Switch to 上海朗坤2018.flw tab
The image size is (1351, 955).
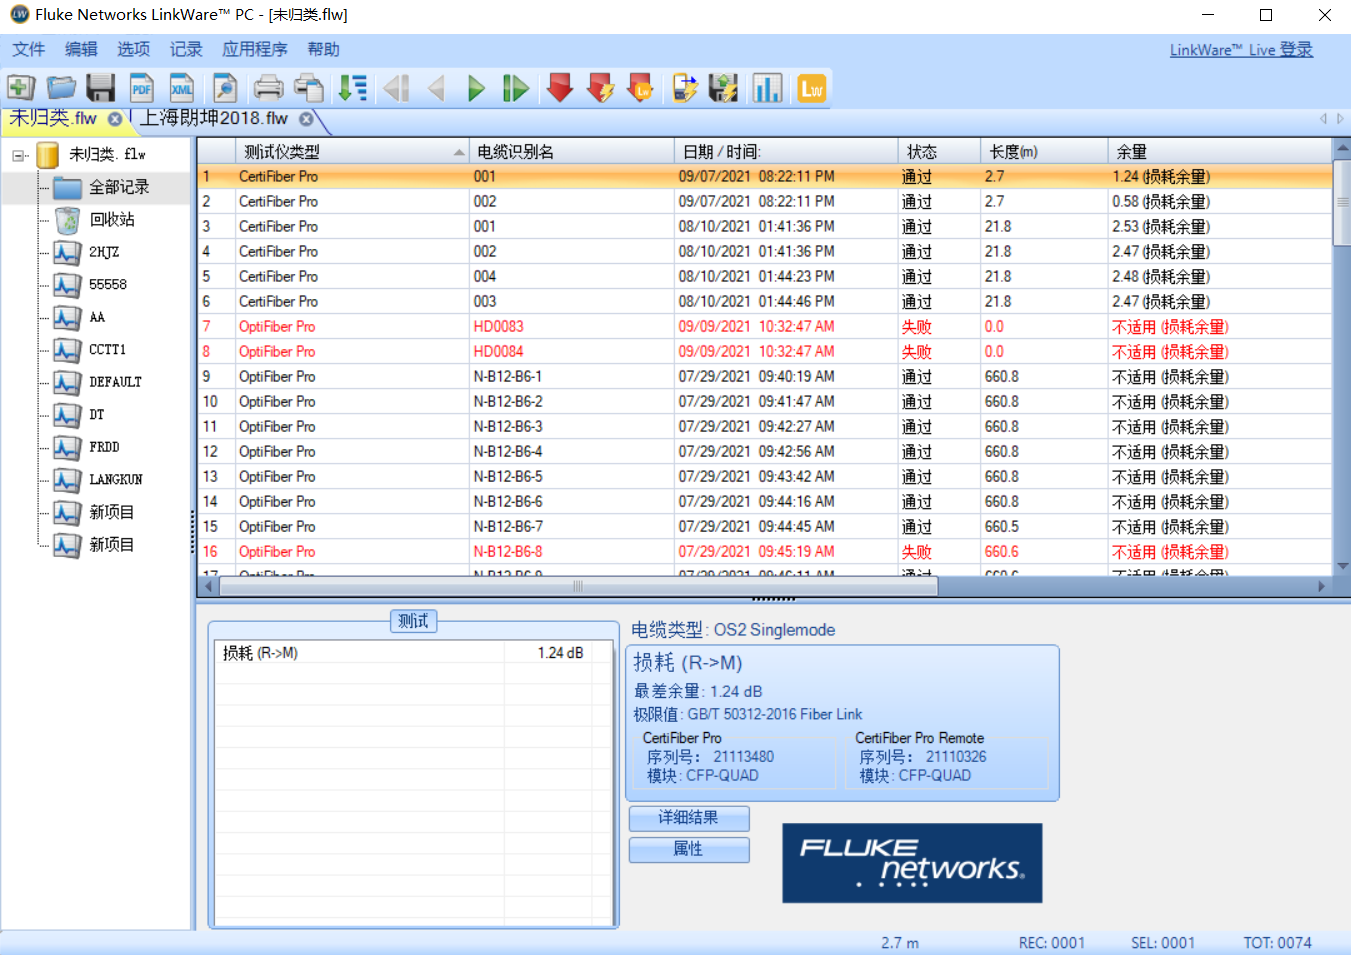pyautogui.click(x=213, y=119)
